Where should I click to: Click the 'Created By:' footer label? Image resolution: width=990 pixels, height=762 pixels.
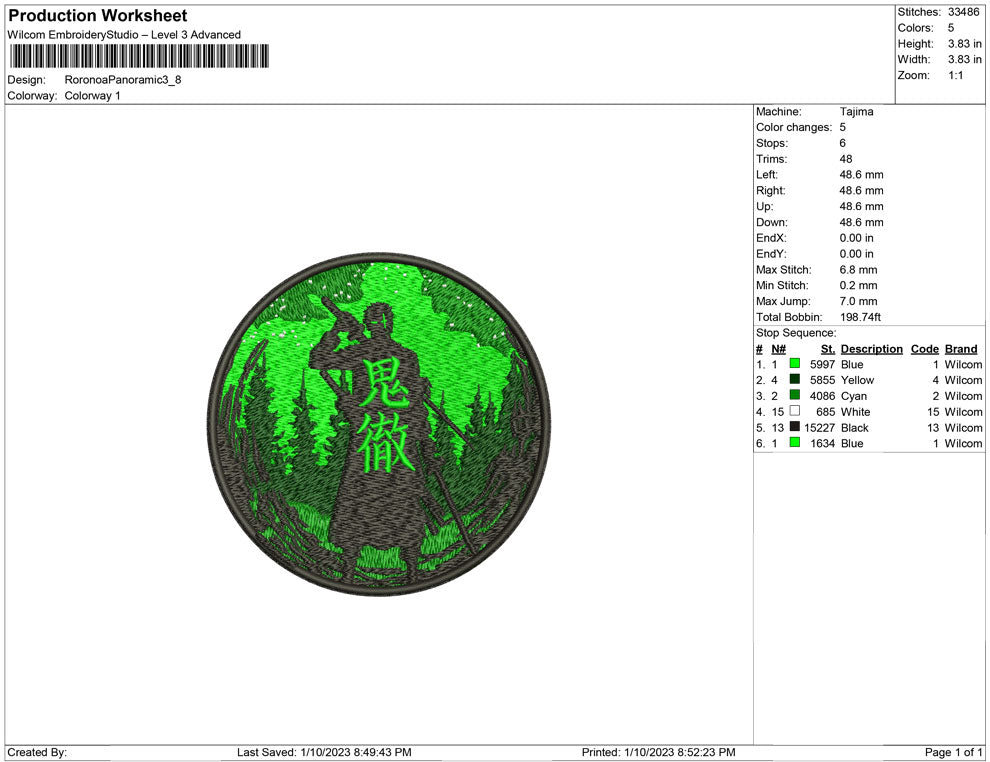pyautogui.click(x=37, y=752)
